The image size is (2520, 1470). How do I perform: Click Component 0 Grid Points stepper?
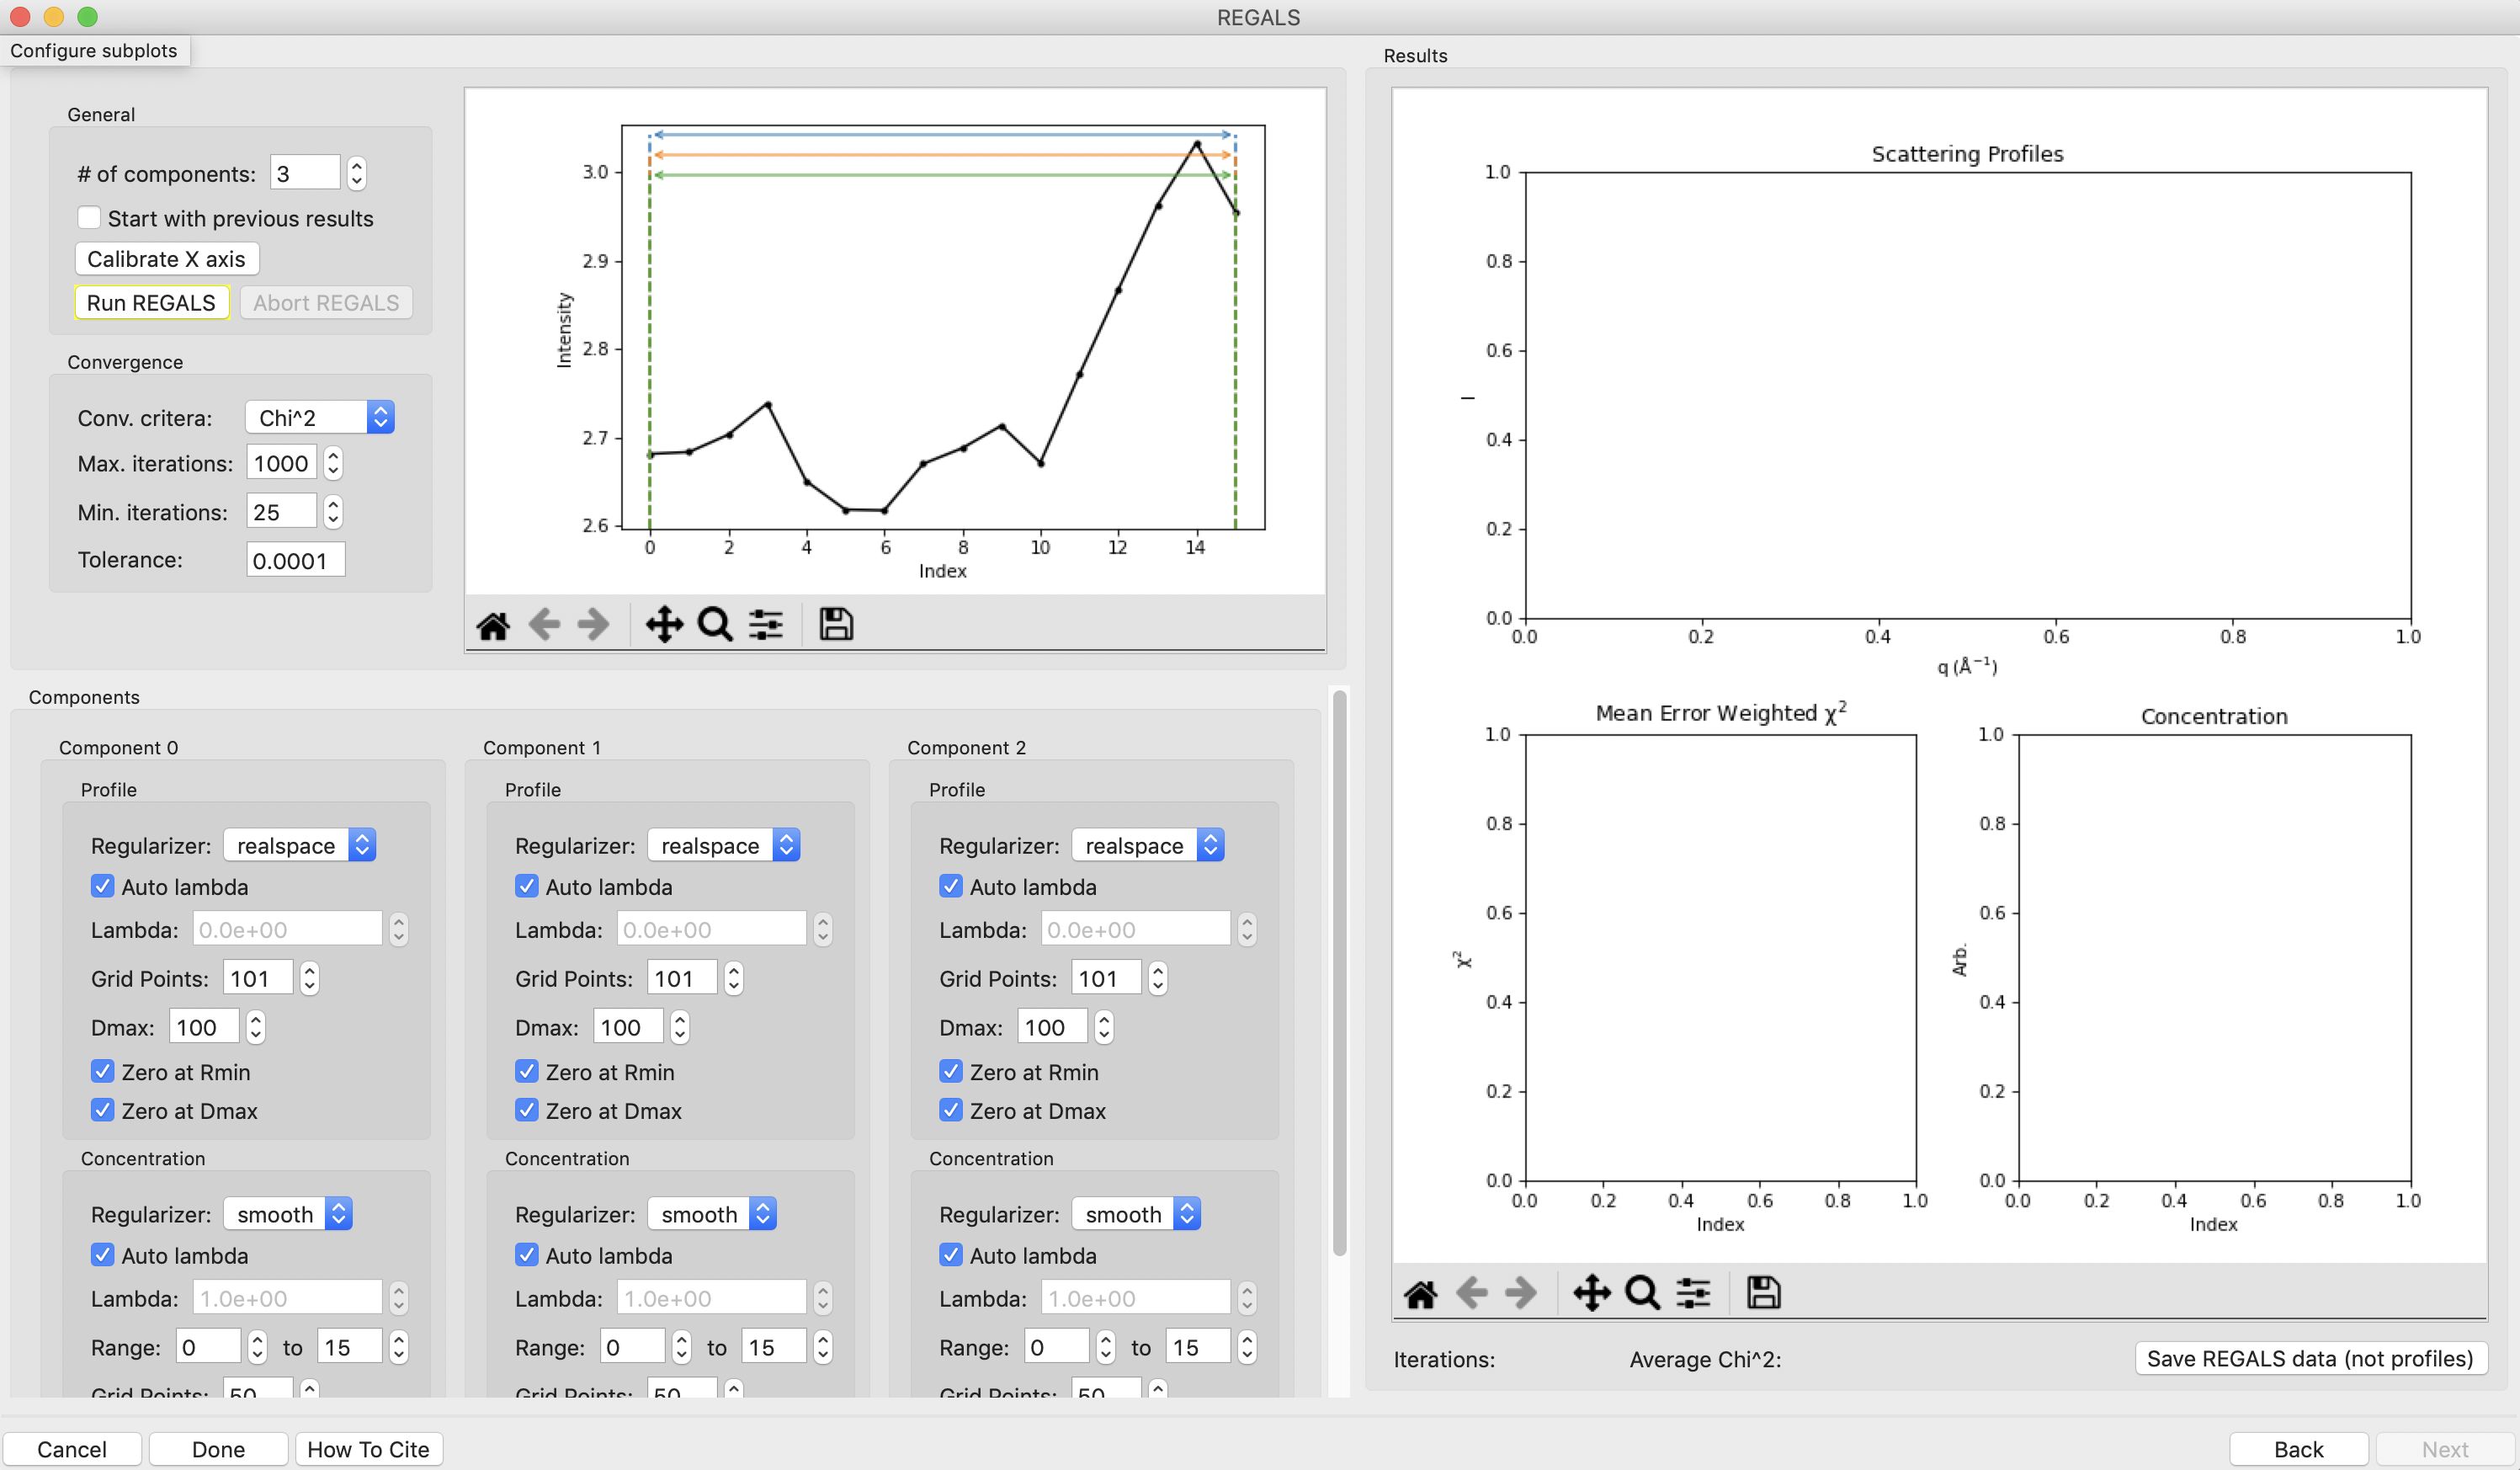pyautogui.click(x=310, y=979)
